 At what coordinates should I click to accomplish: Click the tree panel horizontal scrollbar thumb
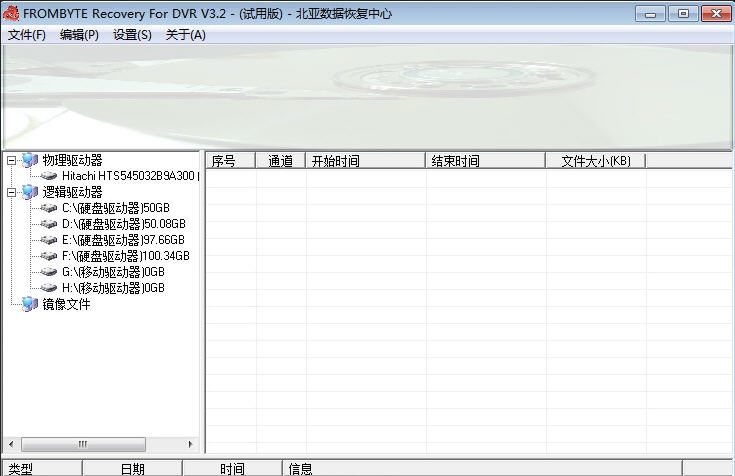click(83, 444)
